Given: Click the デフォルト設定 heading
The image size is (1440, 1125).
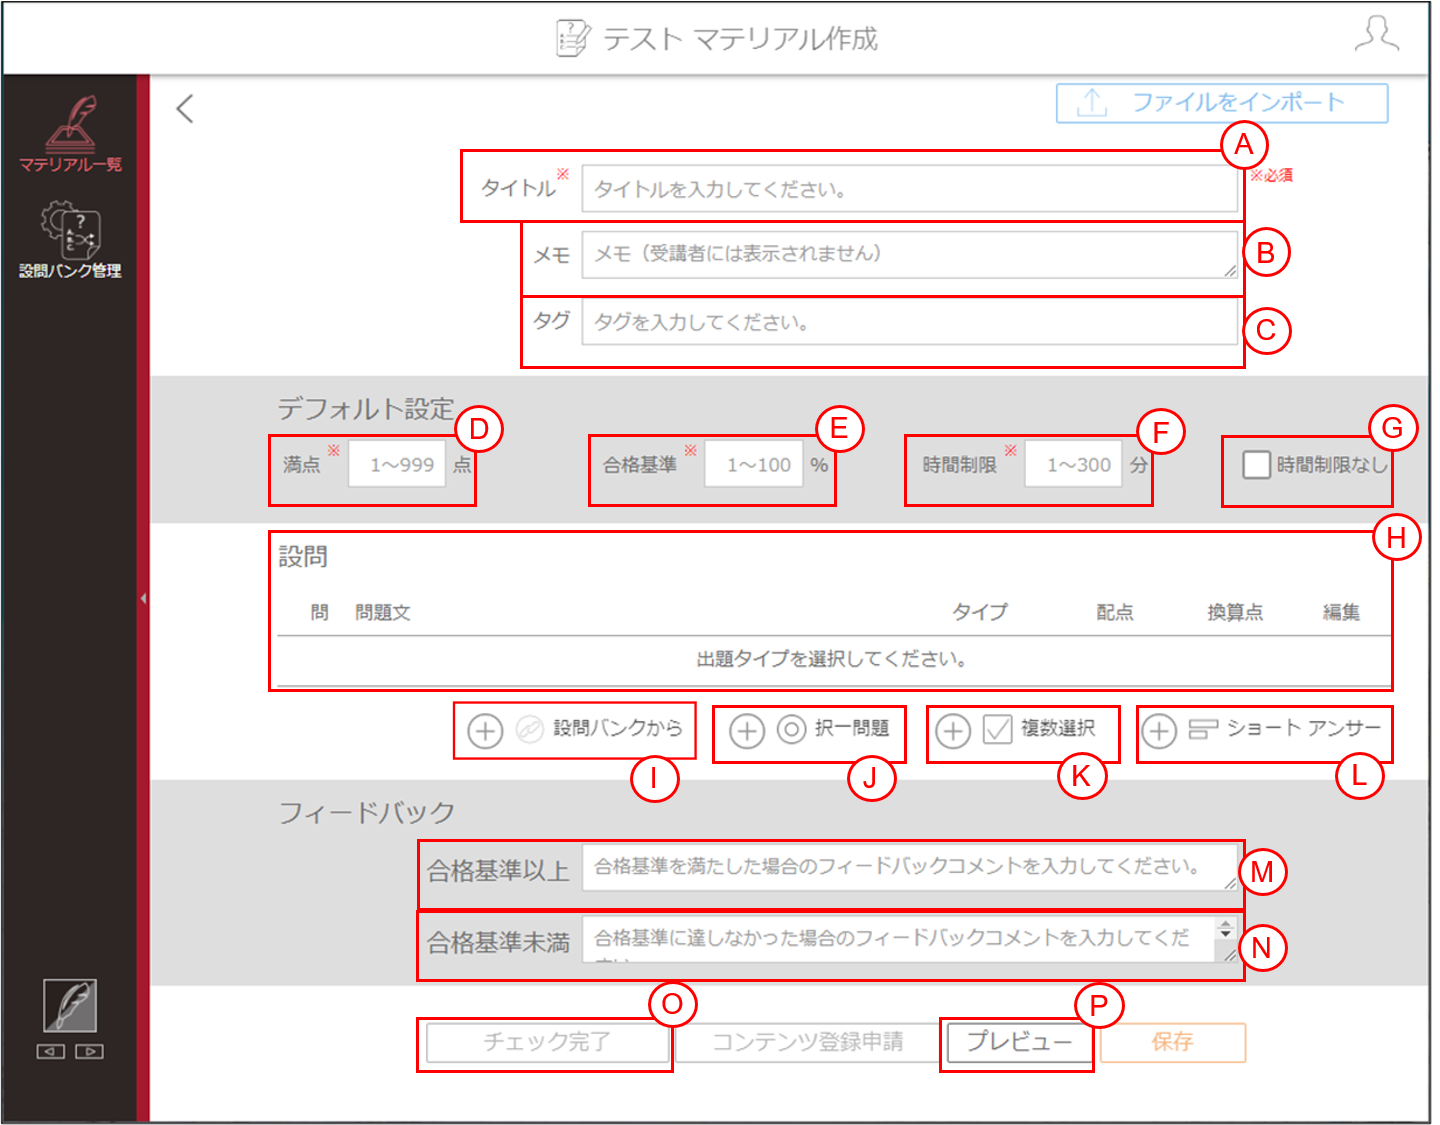Looking at the screenshot, I should point(366,409).
